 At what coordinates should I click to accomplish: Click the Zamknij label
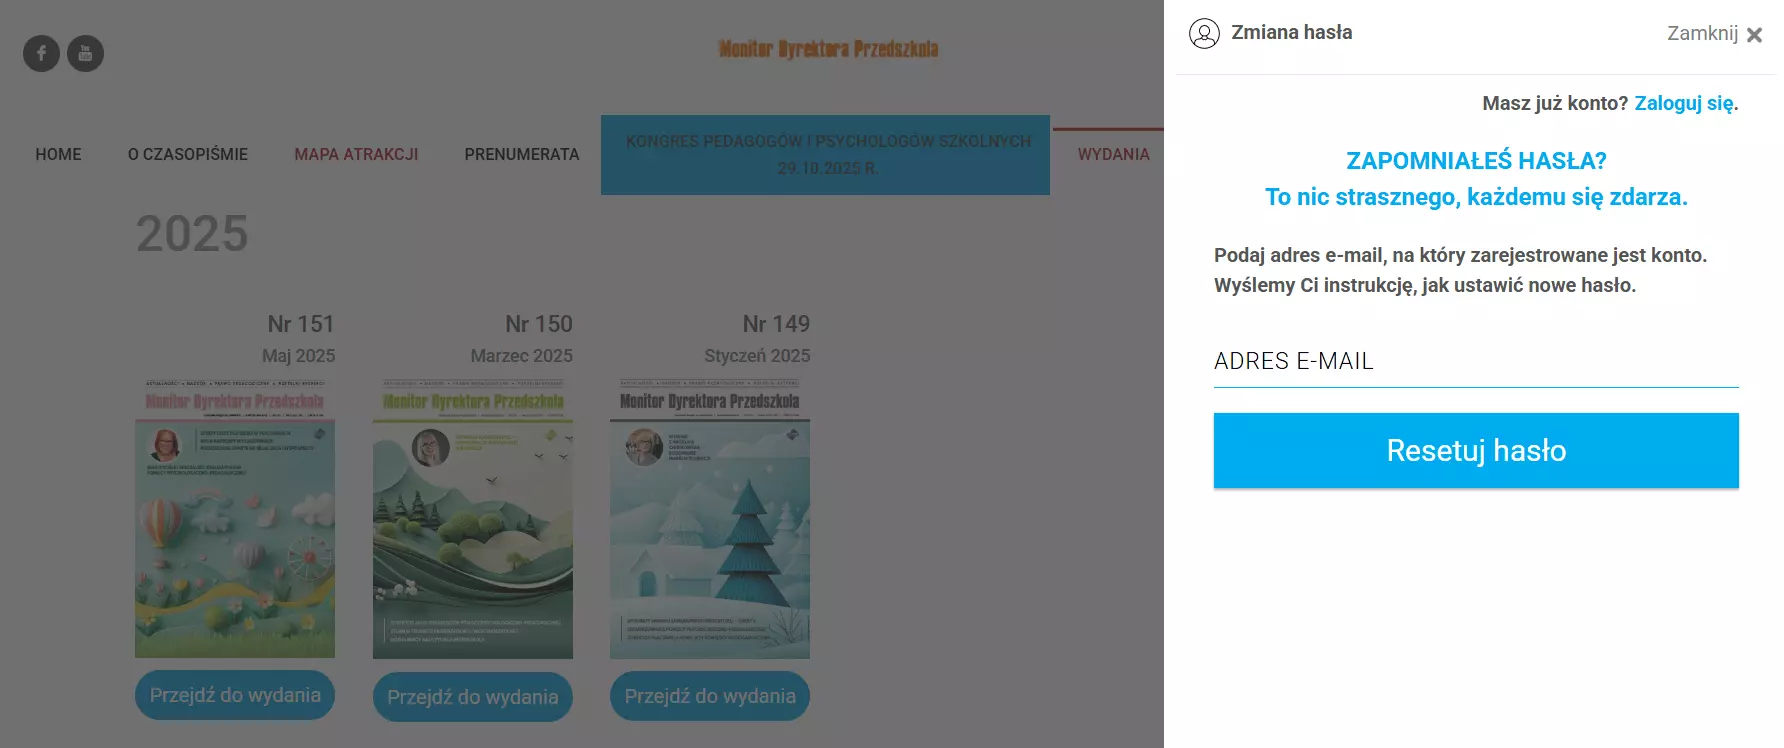tap(1702, 33)
